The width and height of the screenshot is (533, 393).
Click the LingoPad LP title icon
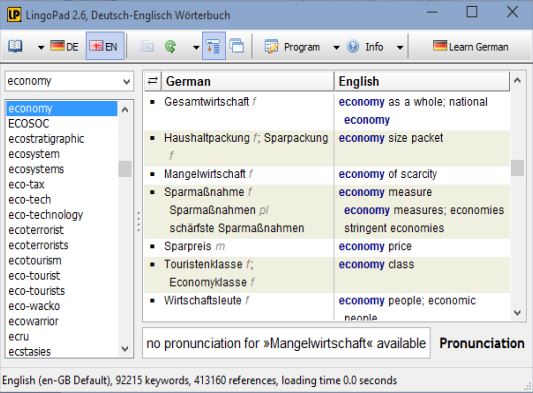click(14, 15)
